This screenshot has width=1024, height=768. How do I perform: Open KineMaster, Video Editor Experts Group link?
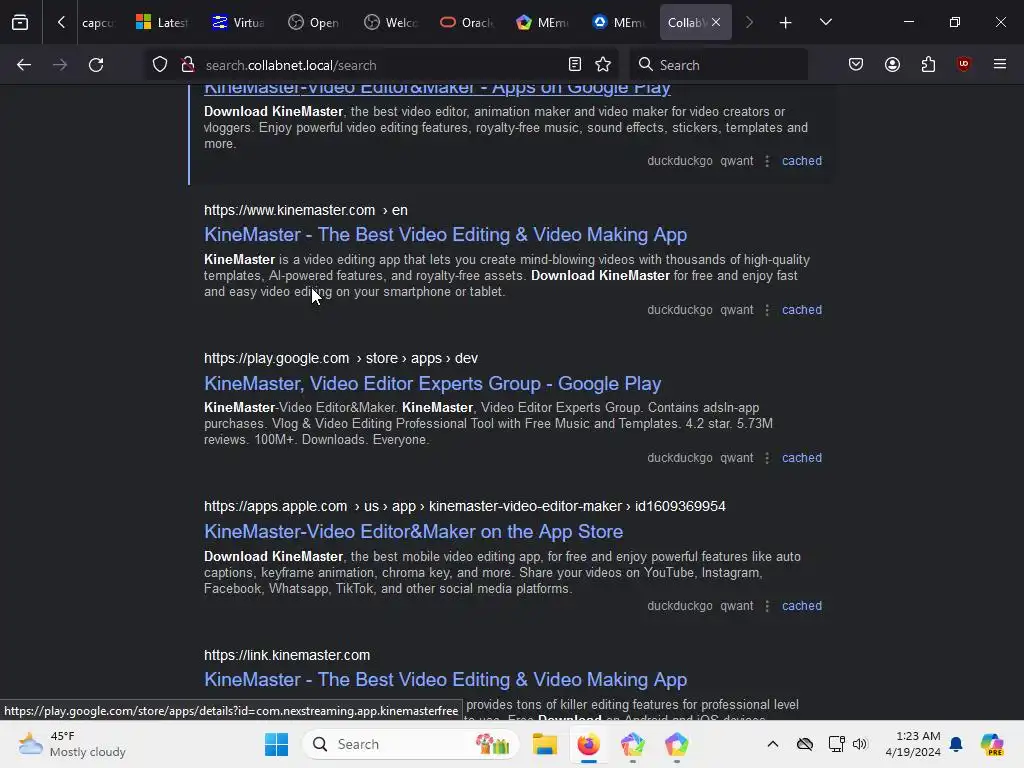432,383
